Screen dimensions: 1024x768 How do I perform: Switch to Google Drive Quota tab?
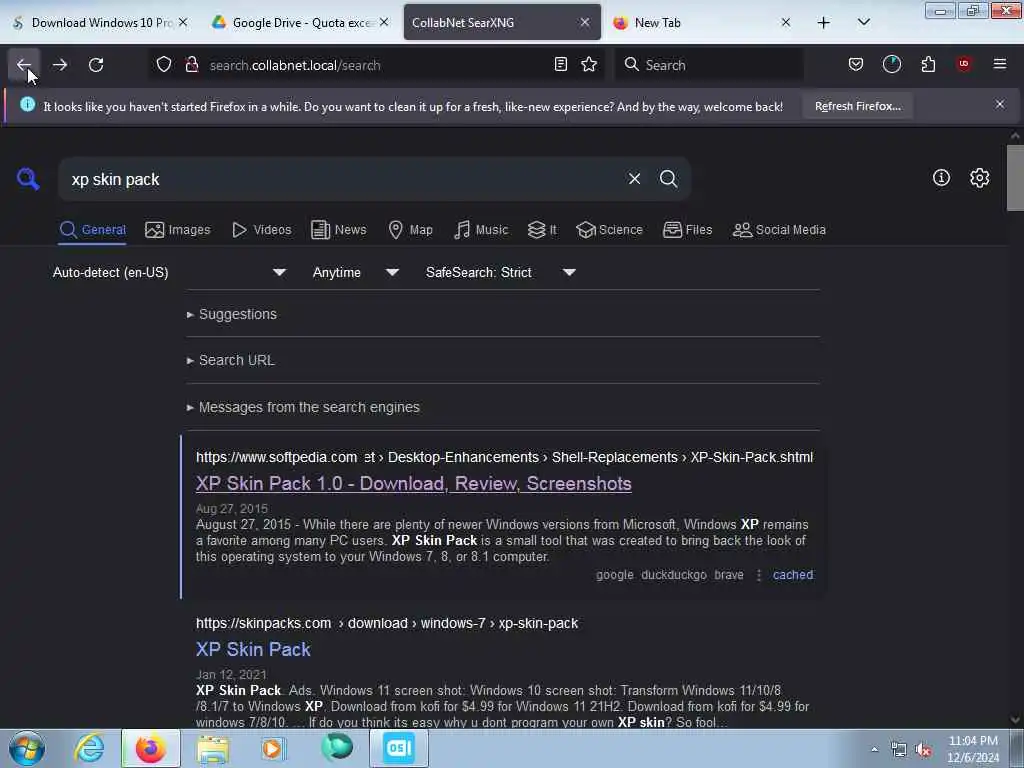click(300, 23)
